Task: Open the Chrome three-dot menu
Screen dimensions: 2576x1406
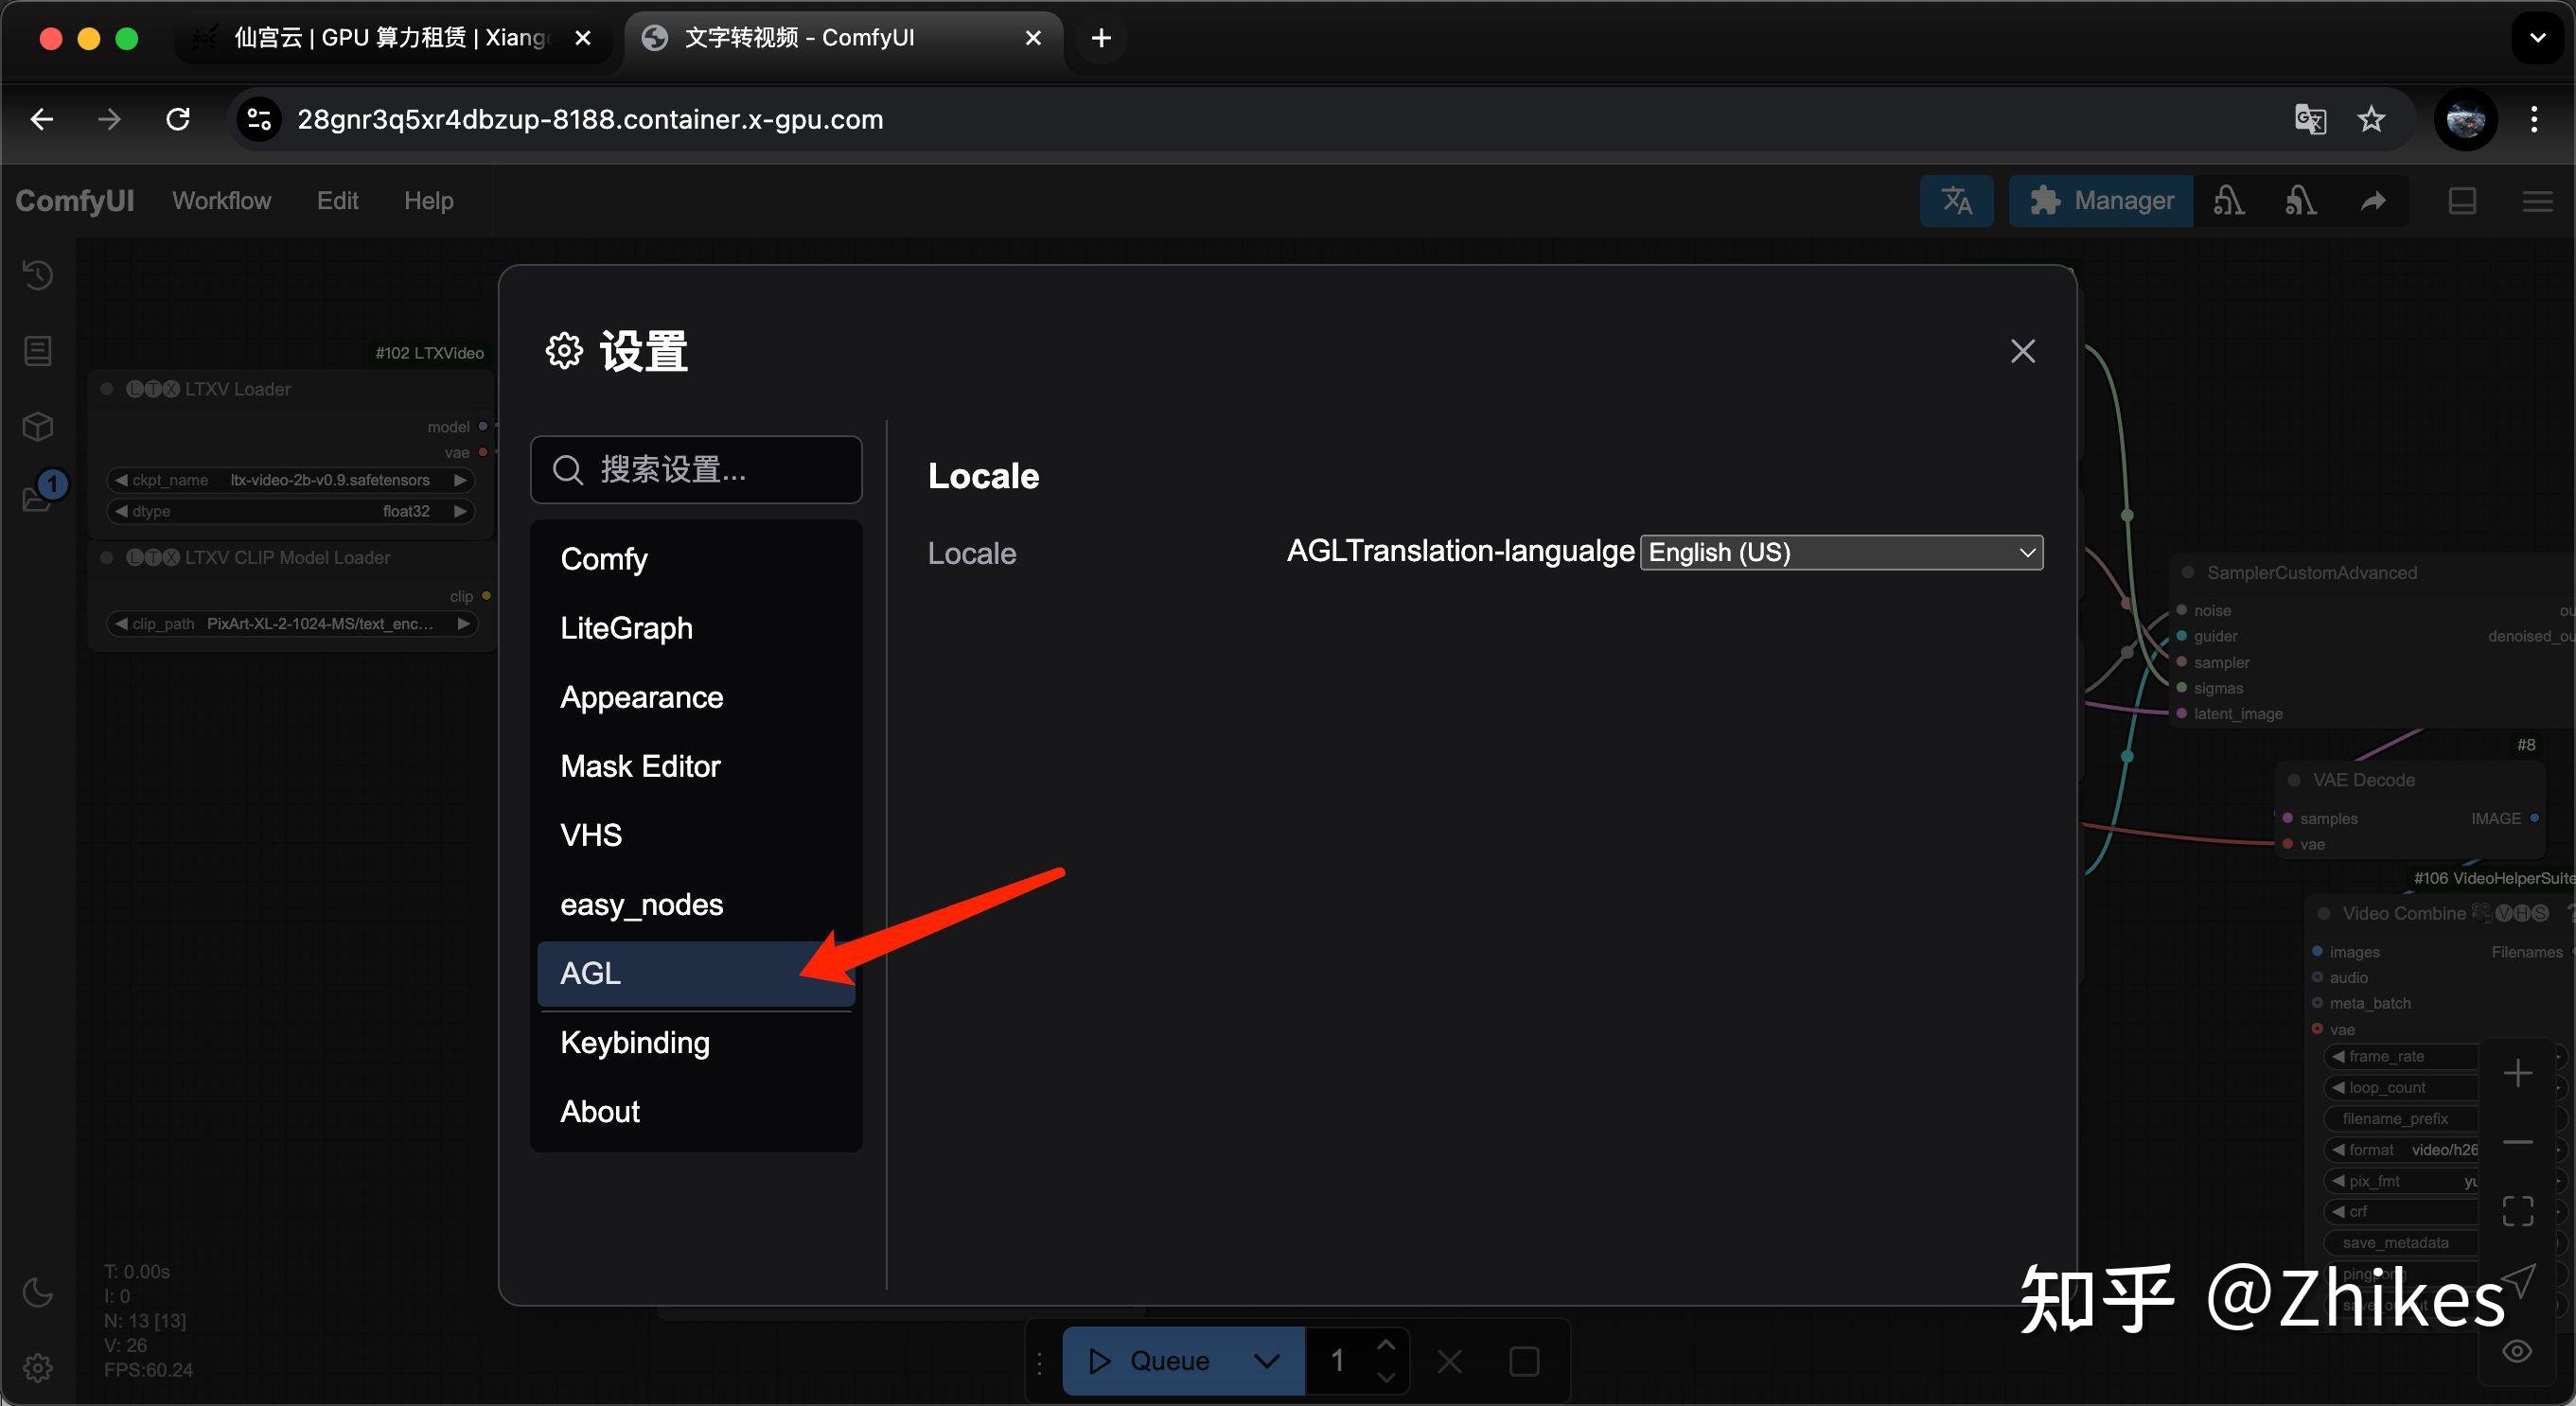Action: [x=2534, y=120]
